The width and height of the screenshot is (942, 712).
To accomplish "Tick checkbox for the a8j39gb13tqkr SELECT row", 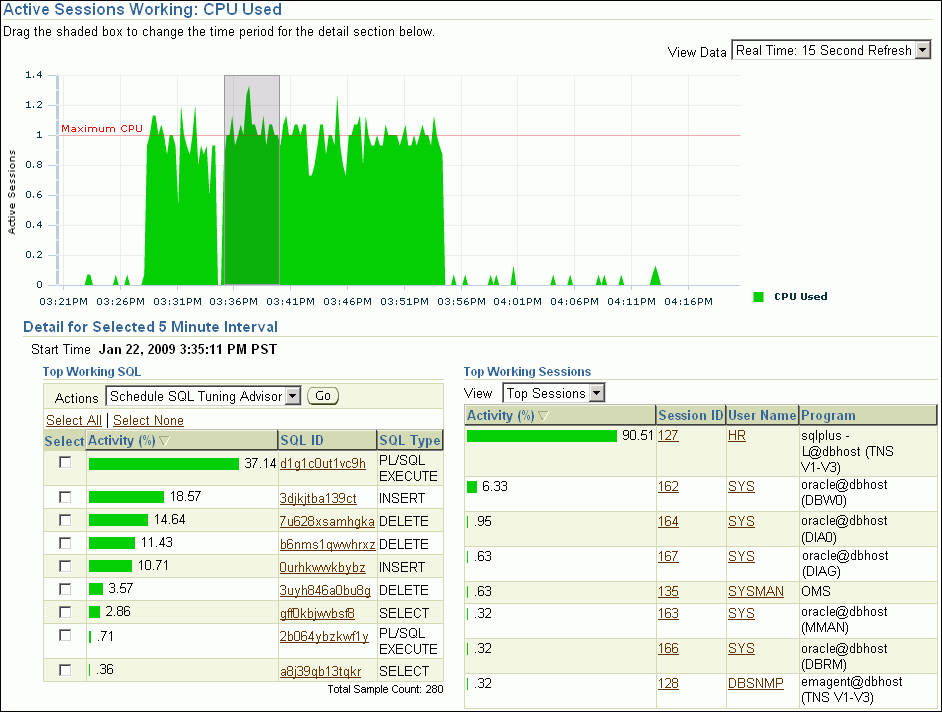I will click(65, 670).
